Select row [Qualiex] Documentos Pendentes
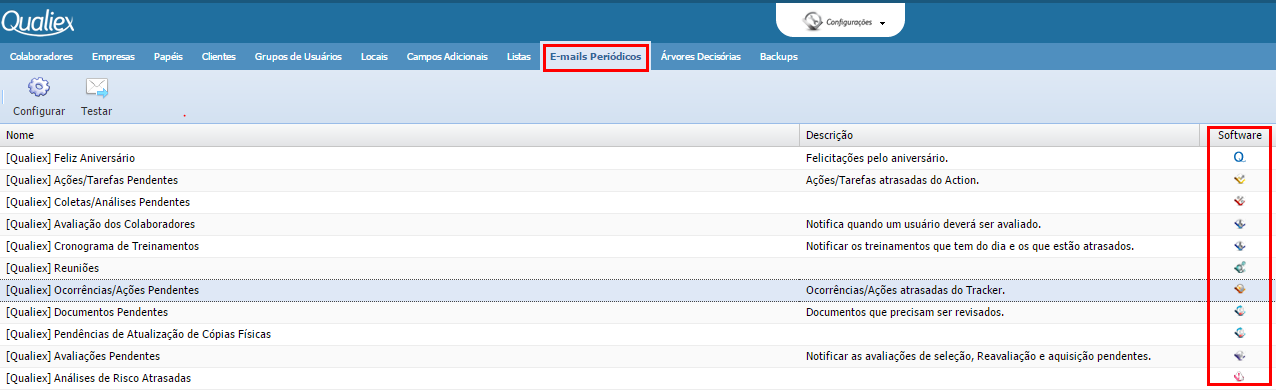This screenshot has height=392, width=1276. coord(638,312)
